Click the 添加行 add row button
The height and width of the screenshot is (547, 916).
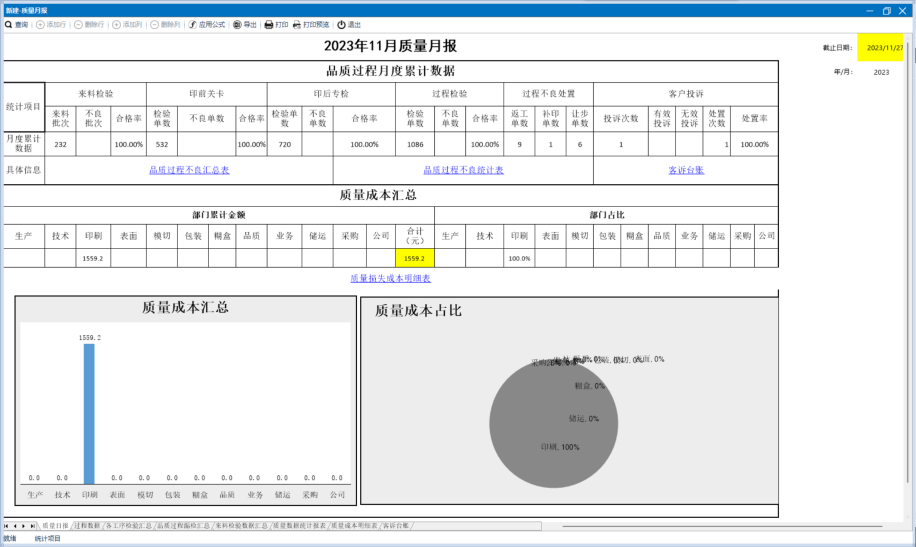tap(51, 24)
